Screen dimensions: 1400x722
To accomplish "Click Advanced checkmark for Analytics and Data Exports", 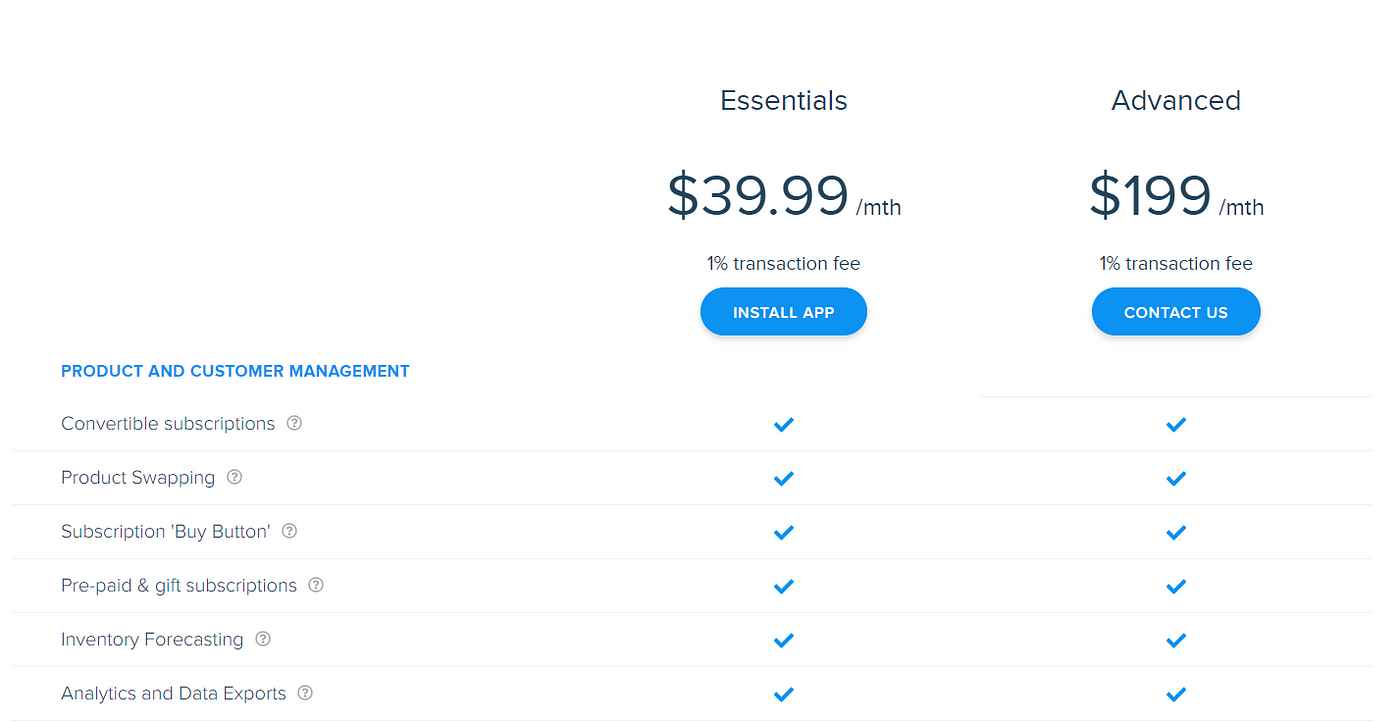I will click(1176, 694).
